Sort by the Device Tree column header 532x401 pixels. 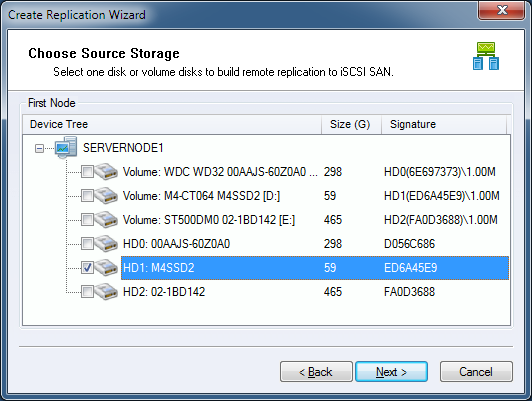pyautogui.click(x=172, y=124)
